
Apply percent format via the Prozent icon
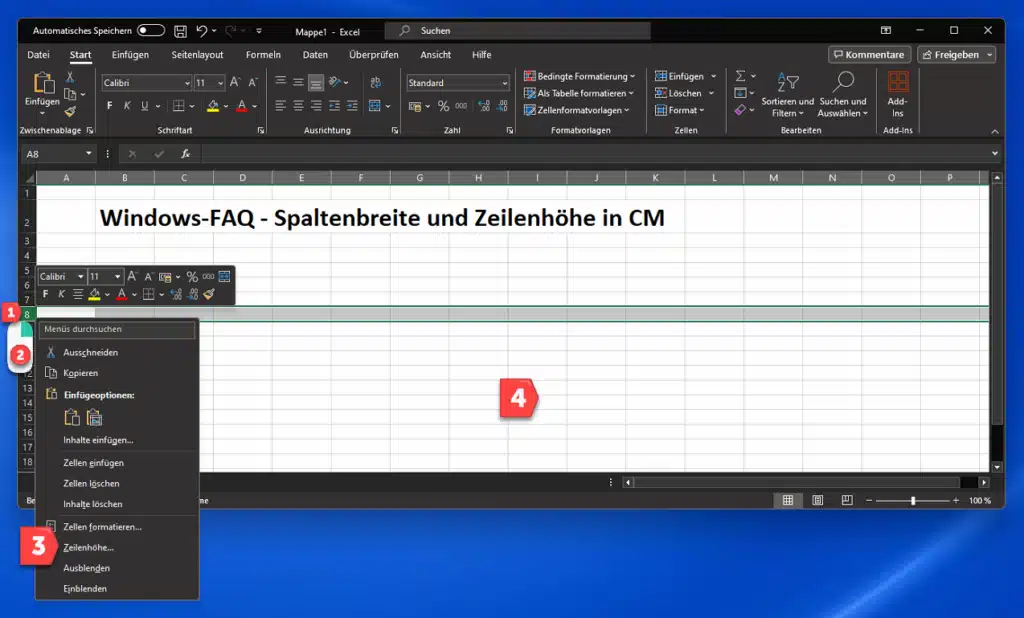(x=443, y=106)
